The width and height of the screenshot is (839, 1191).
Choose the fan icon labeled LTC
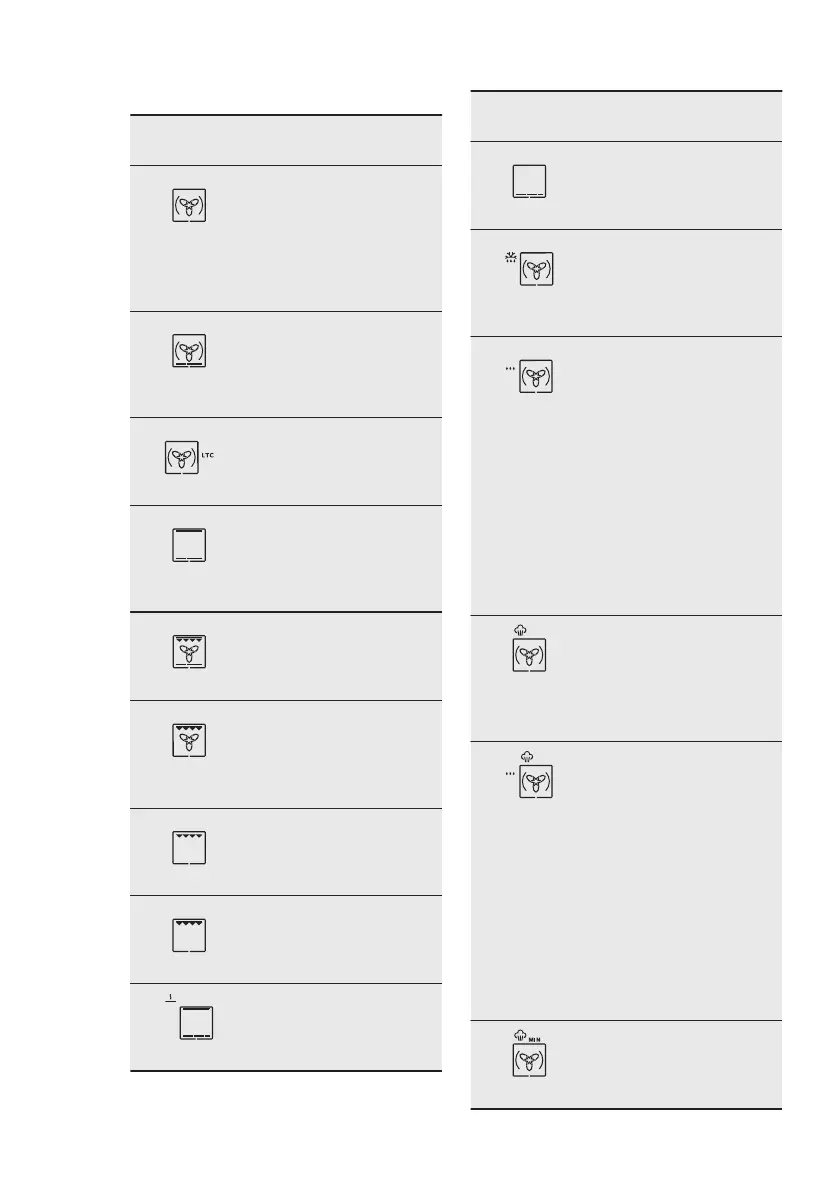click(182, 456)
